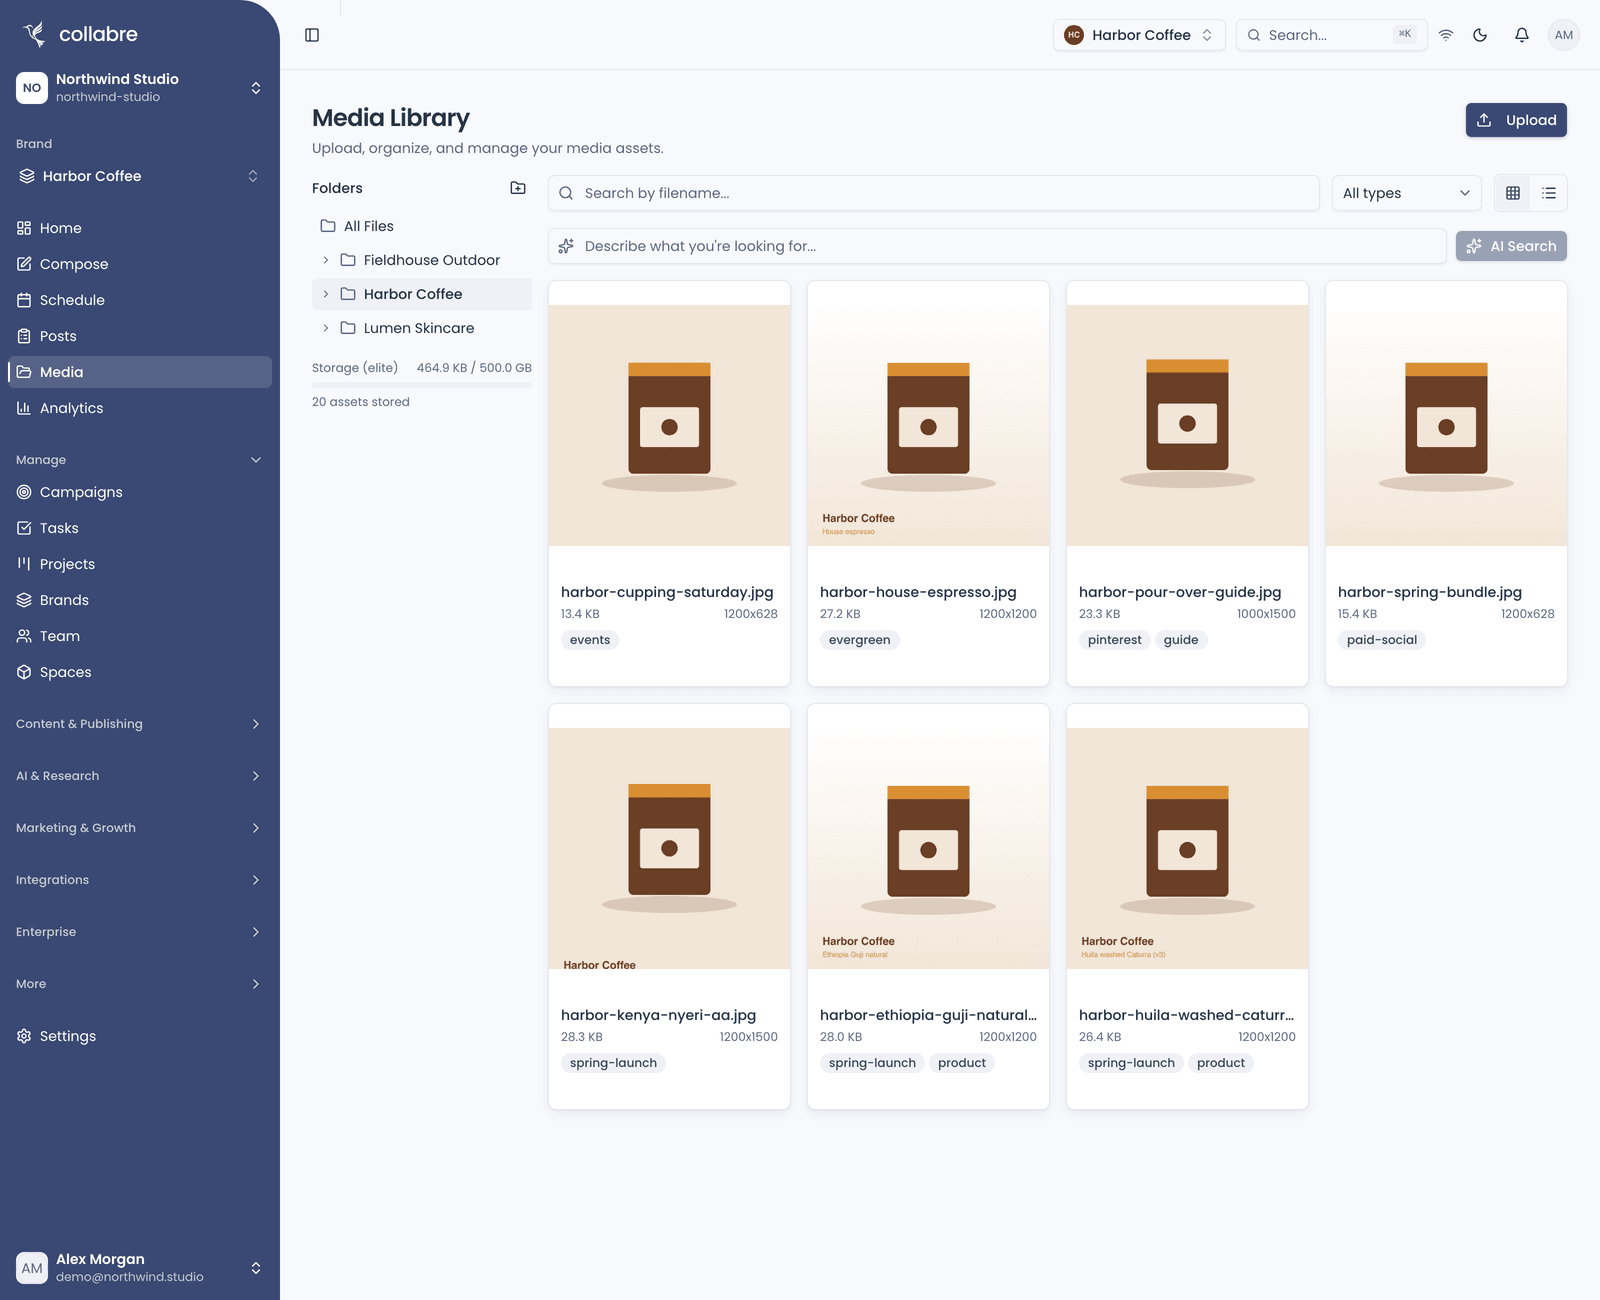Open the top bar Harbor Coffee brand switcher
1600x1300 pixels.
[x=1139, y=35]
